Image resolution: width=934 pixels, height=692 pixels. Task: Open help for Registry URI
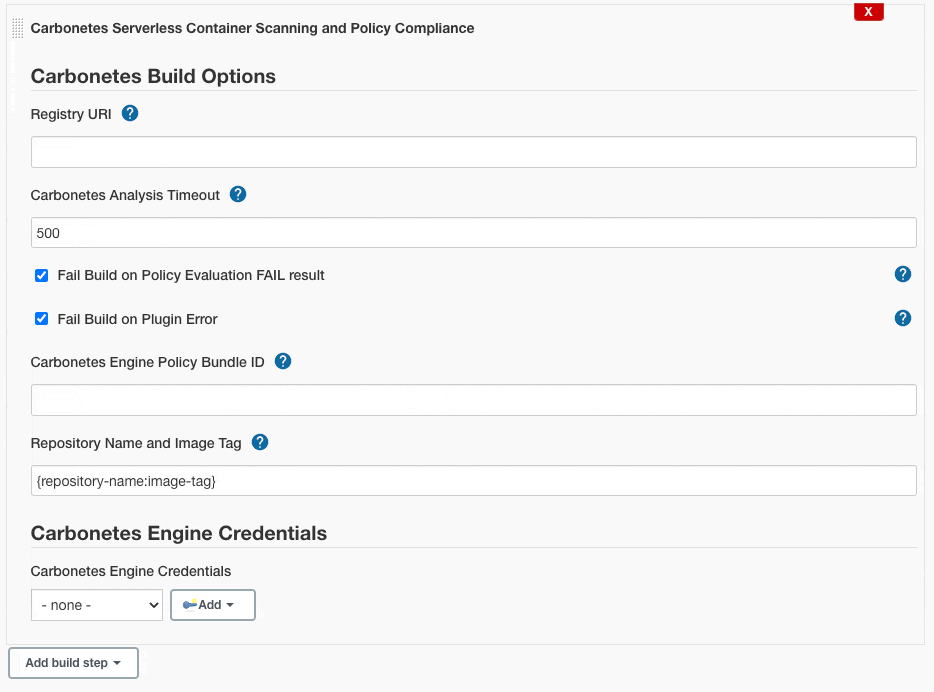click(x=130, y=113)
